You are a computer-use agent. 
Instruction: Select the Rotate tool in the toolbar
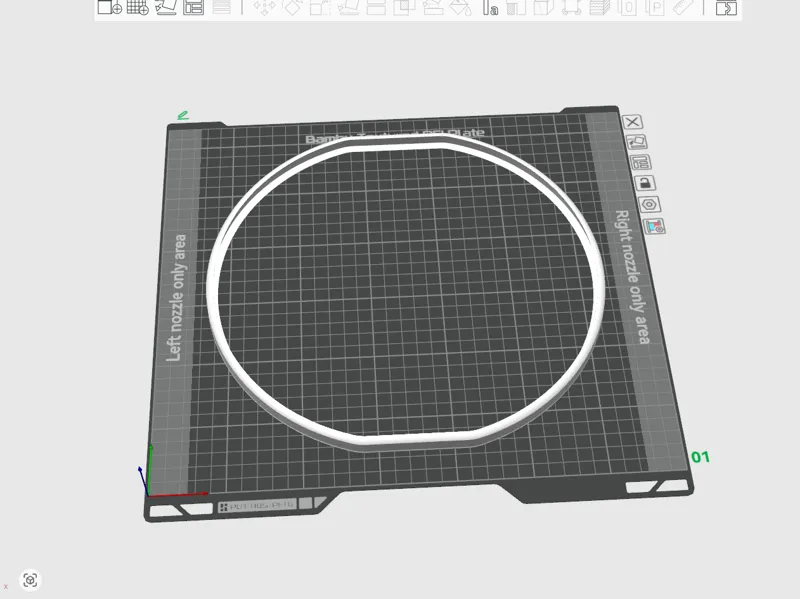(292, 7)
